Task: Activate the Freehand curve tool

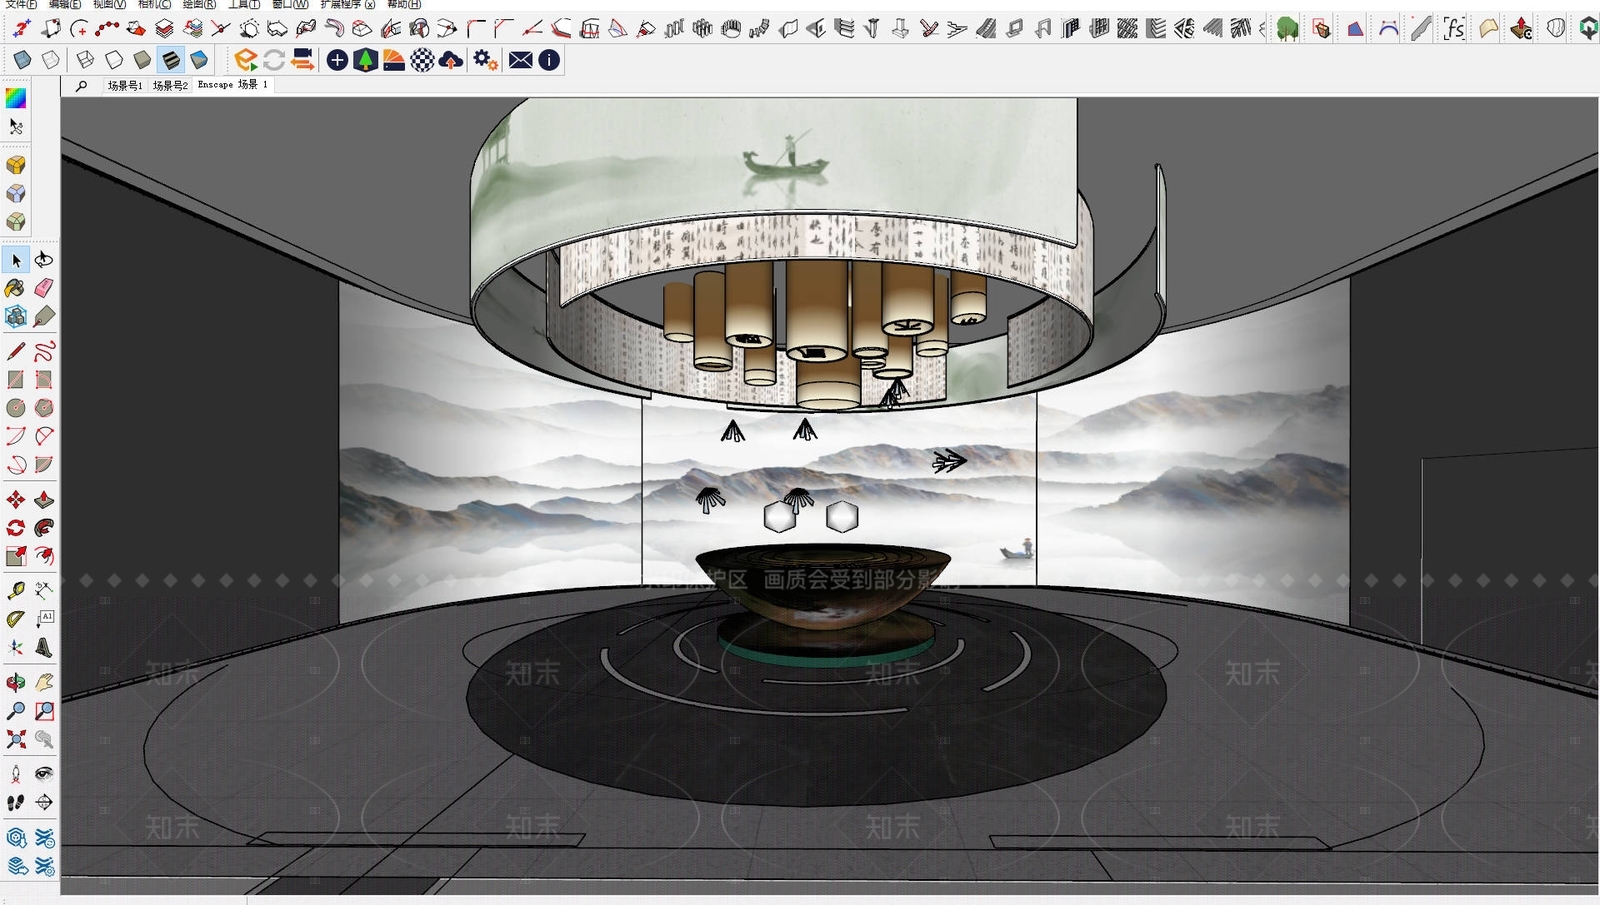Action: click(x=44, y=351)
